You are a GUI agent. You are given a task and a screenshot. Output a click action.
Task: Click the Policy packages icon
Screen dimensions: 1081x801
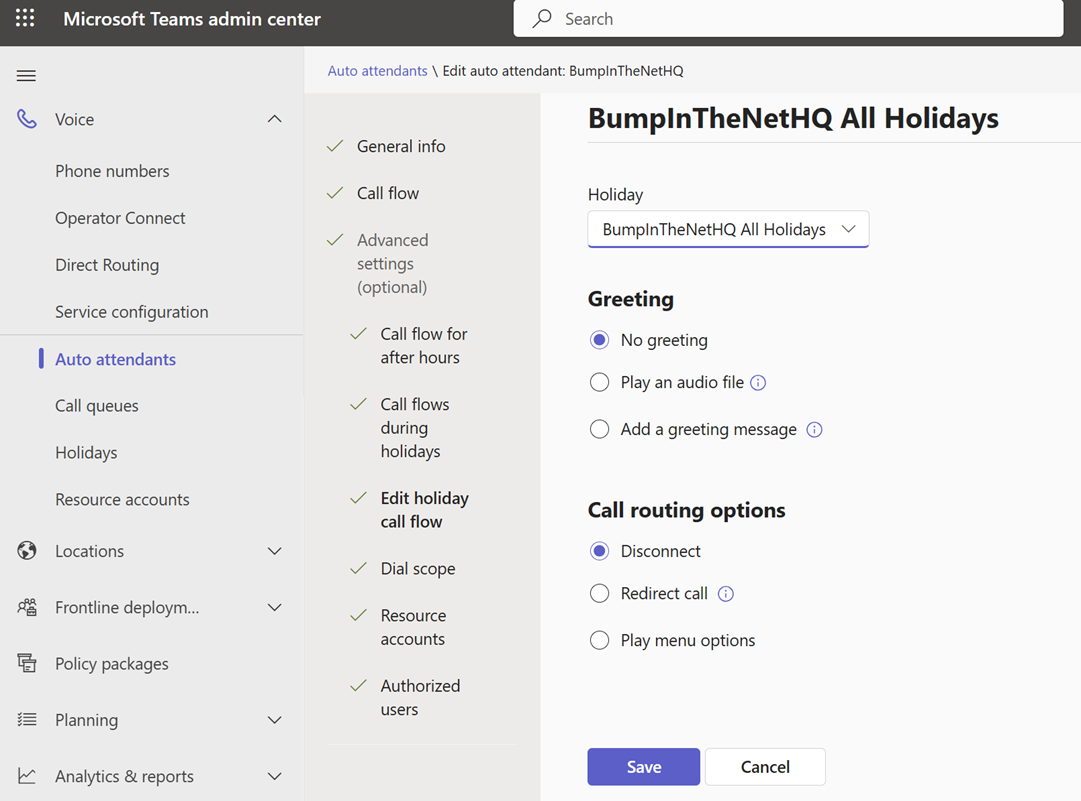point(27,664)
